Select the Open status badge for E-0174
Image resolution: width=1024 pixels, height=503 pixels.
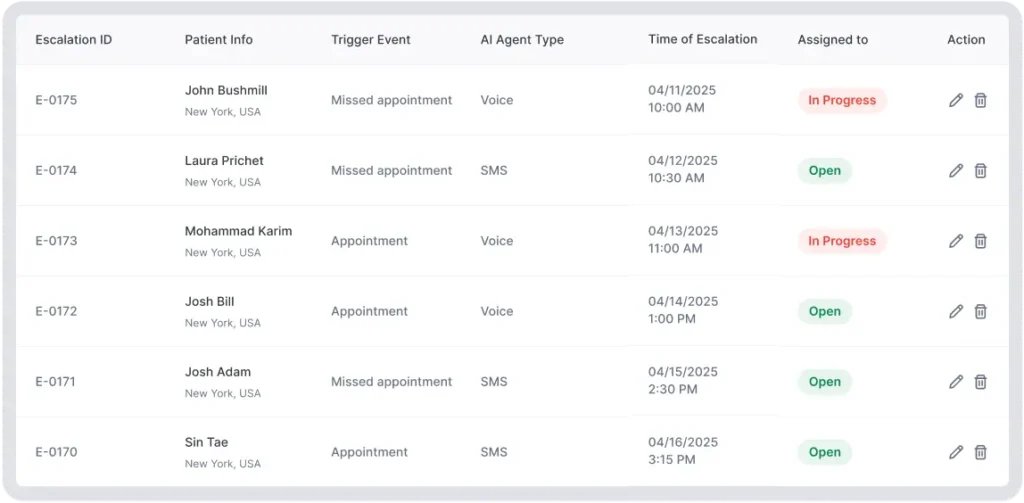(824, 171)
